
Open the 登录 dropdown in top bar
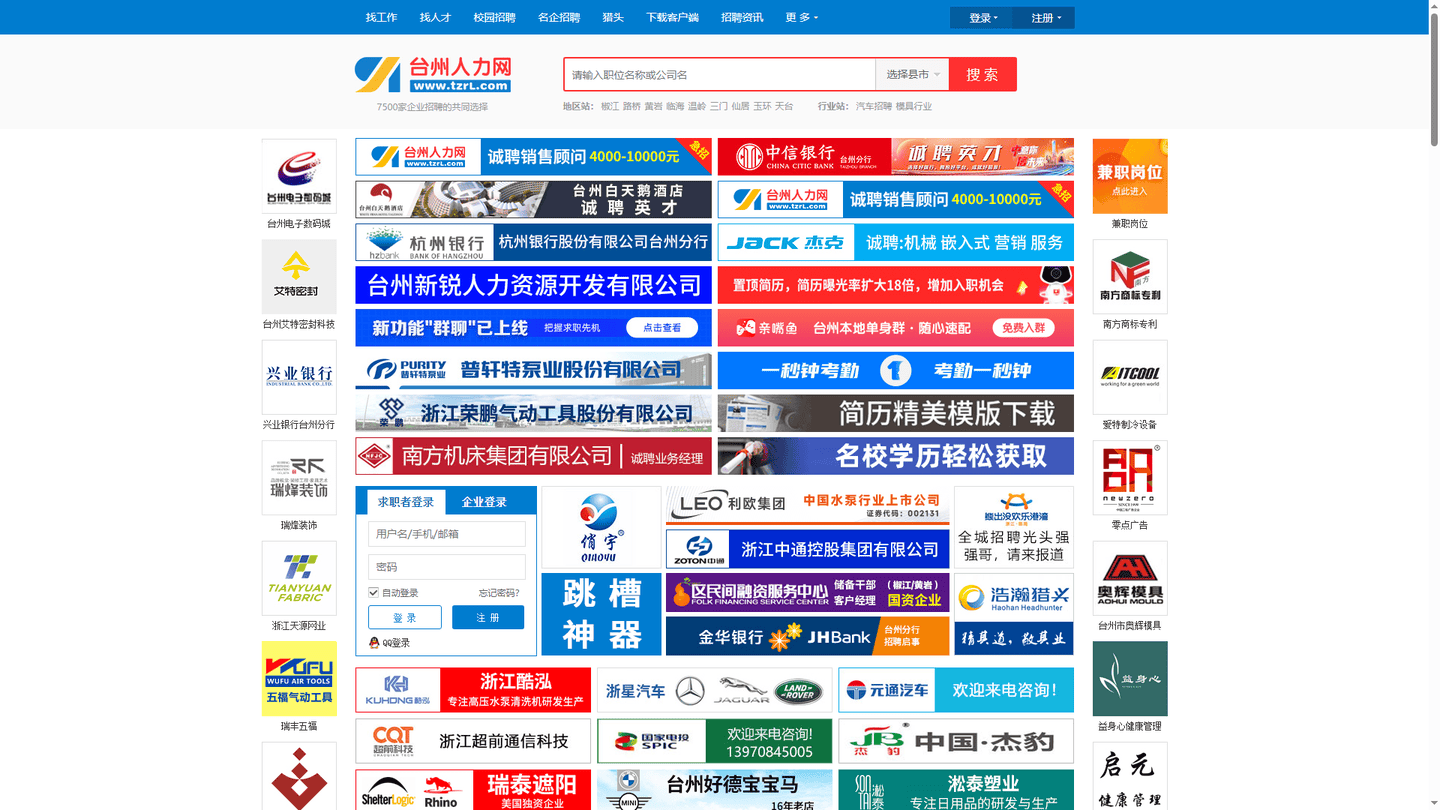point(983,18)
